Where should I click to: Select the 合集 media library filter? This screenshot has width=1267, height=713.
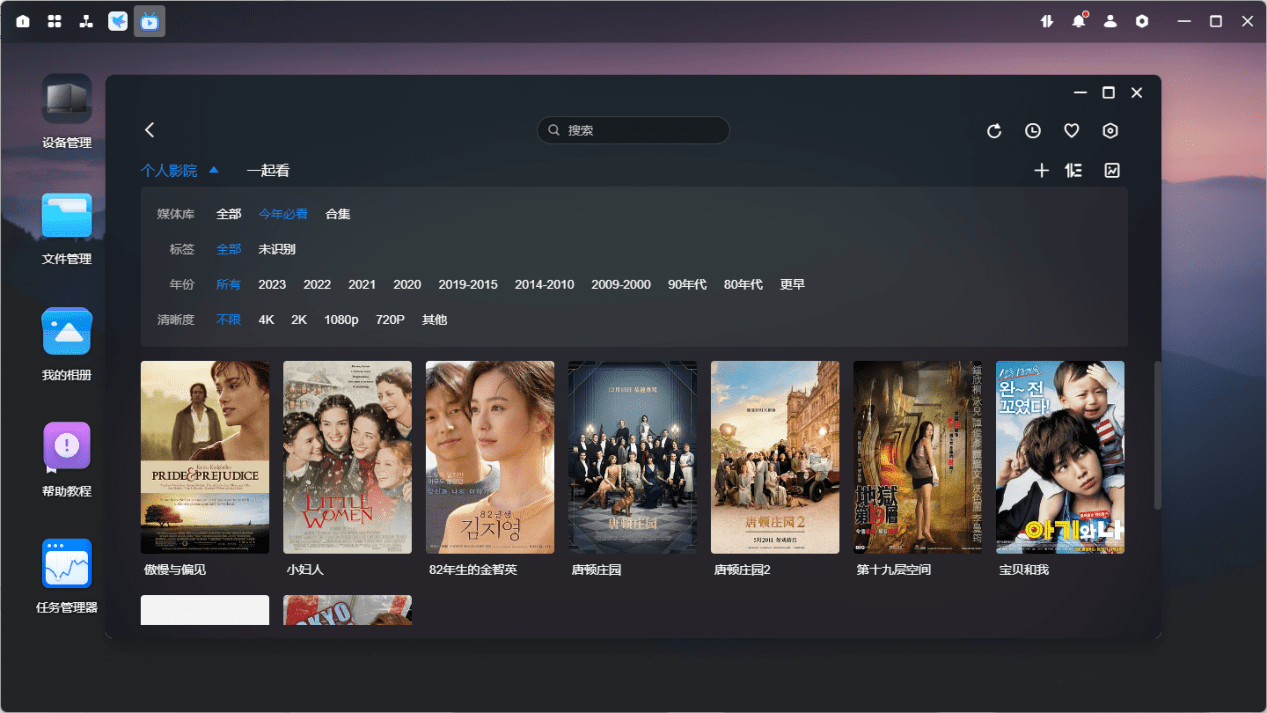pyautogui.click(x=338, y=214)
